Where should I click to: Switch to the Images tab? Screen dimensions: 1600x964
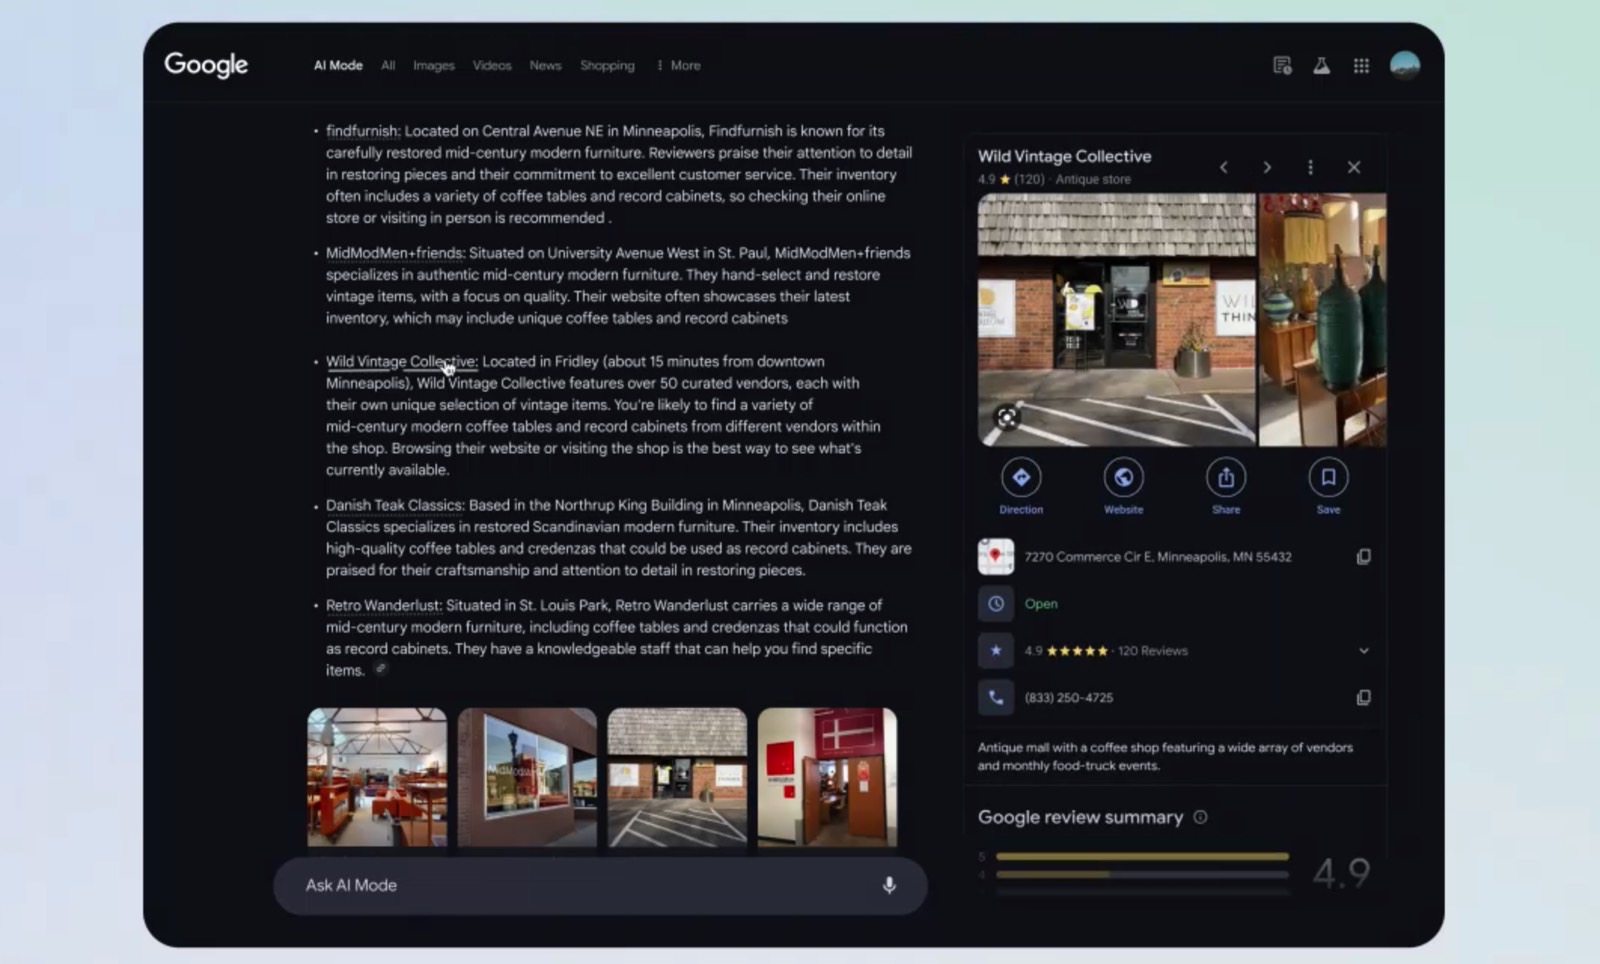coord(434,66)
